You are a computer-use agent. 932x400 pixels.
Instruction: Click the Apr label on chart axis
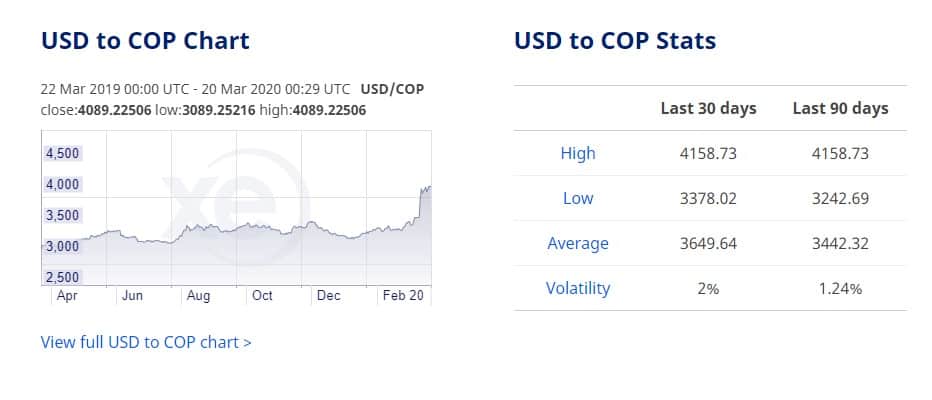tap(67, 295)
